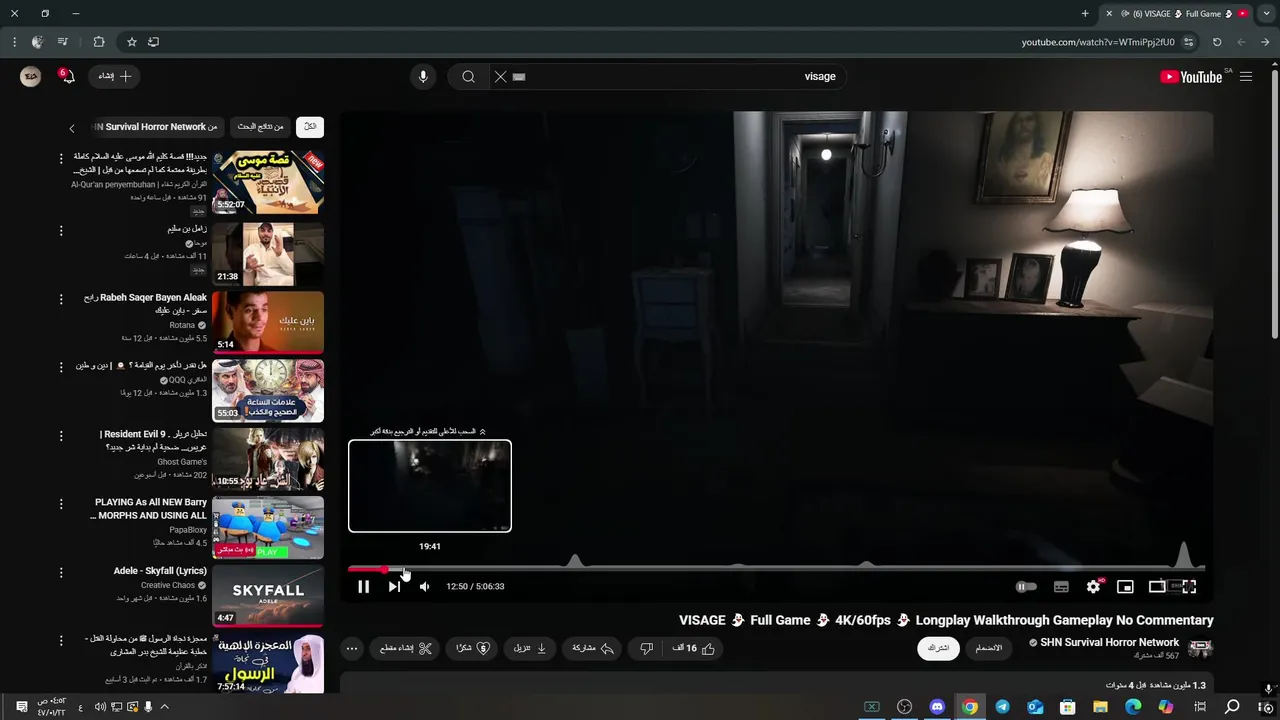Image resolution: width=1280 pixels, height=720 pixels.
Task: Reload the page in browser toolbar
Action: click(1217, 42)
